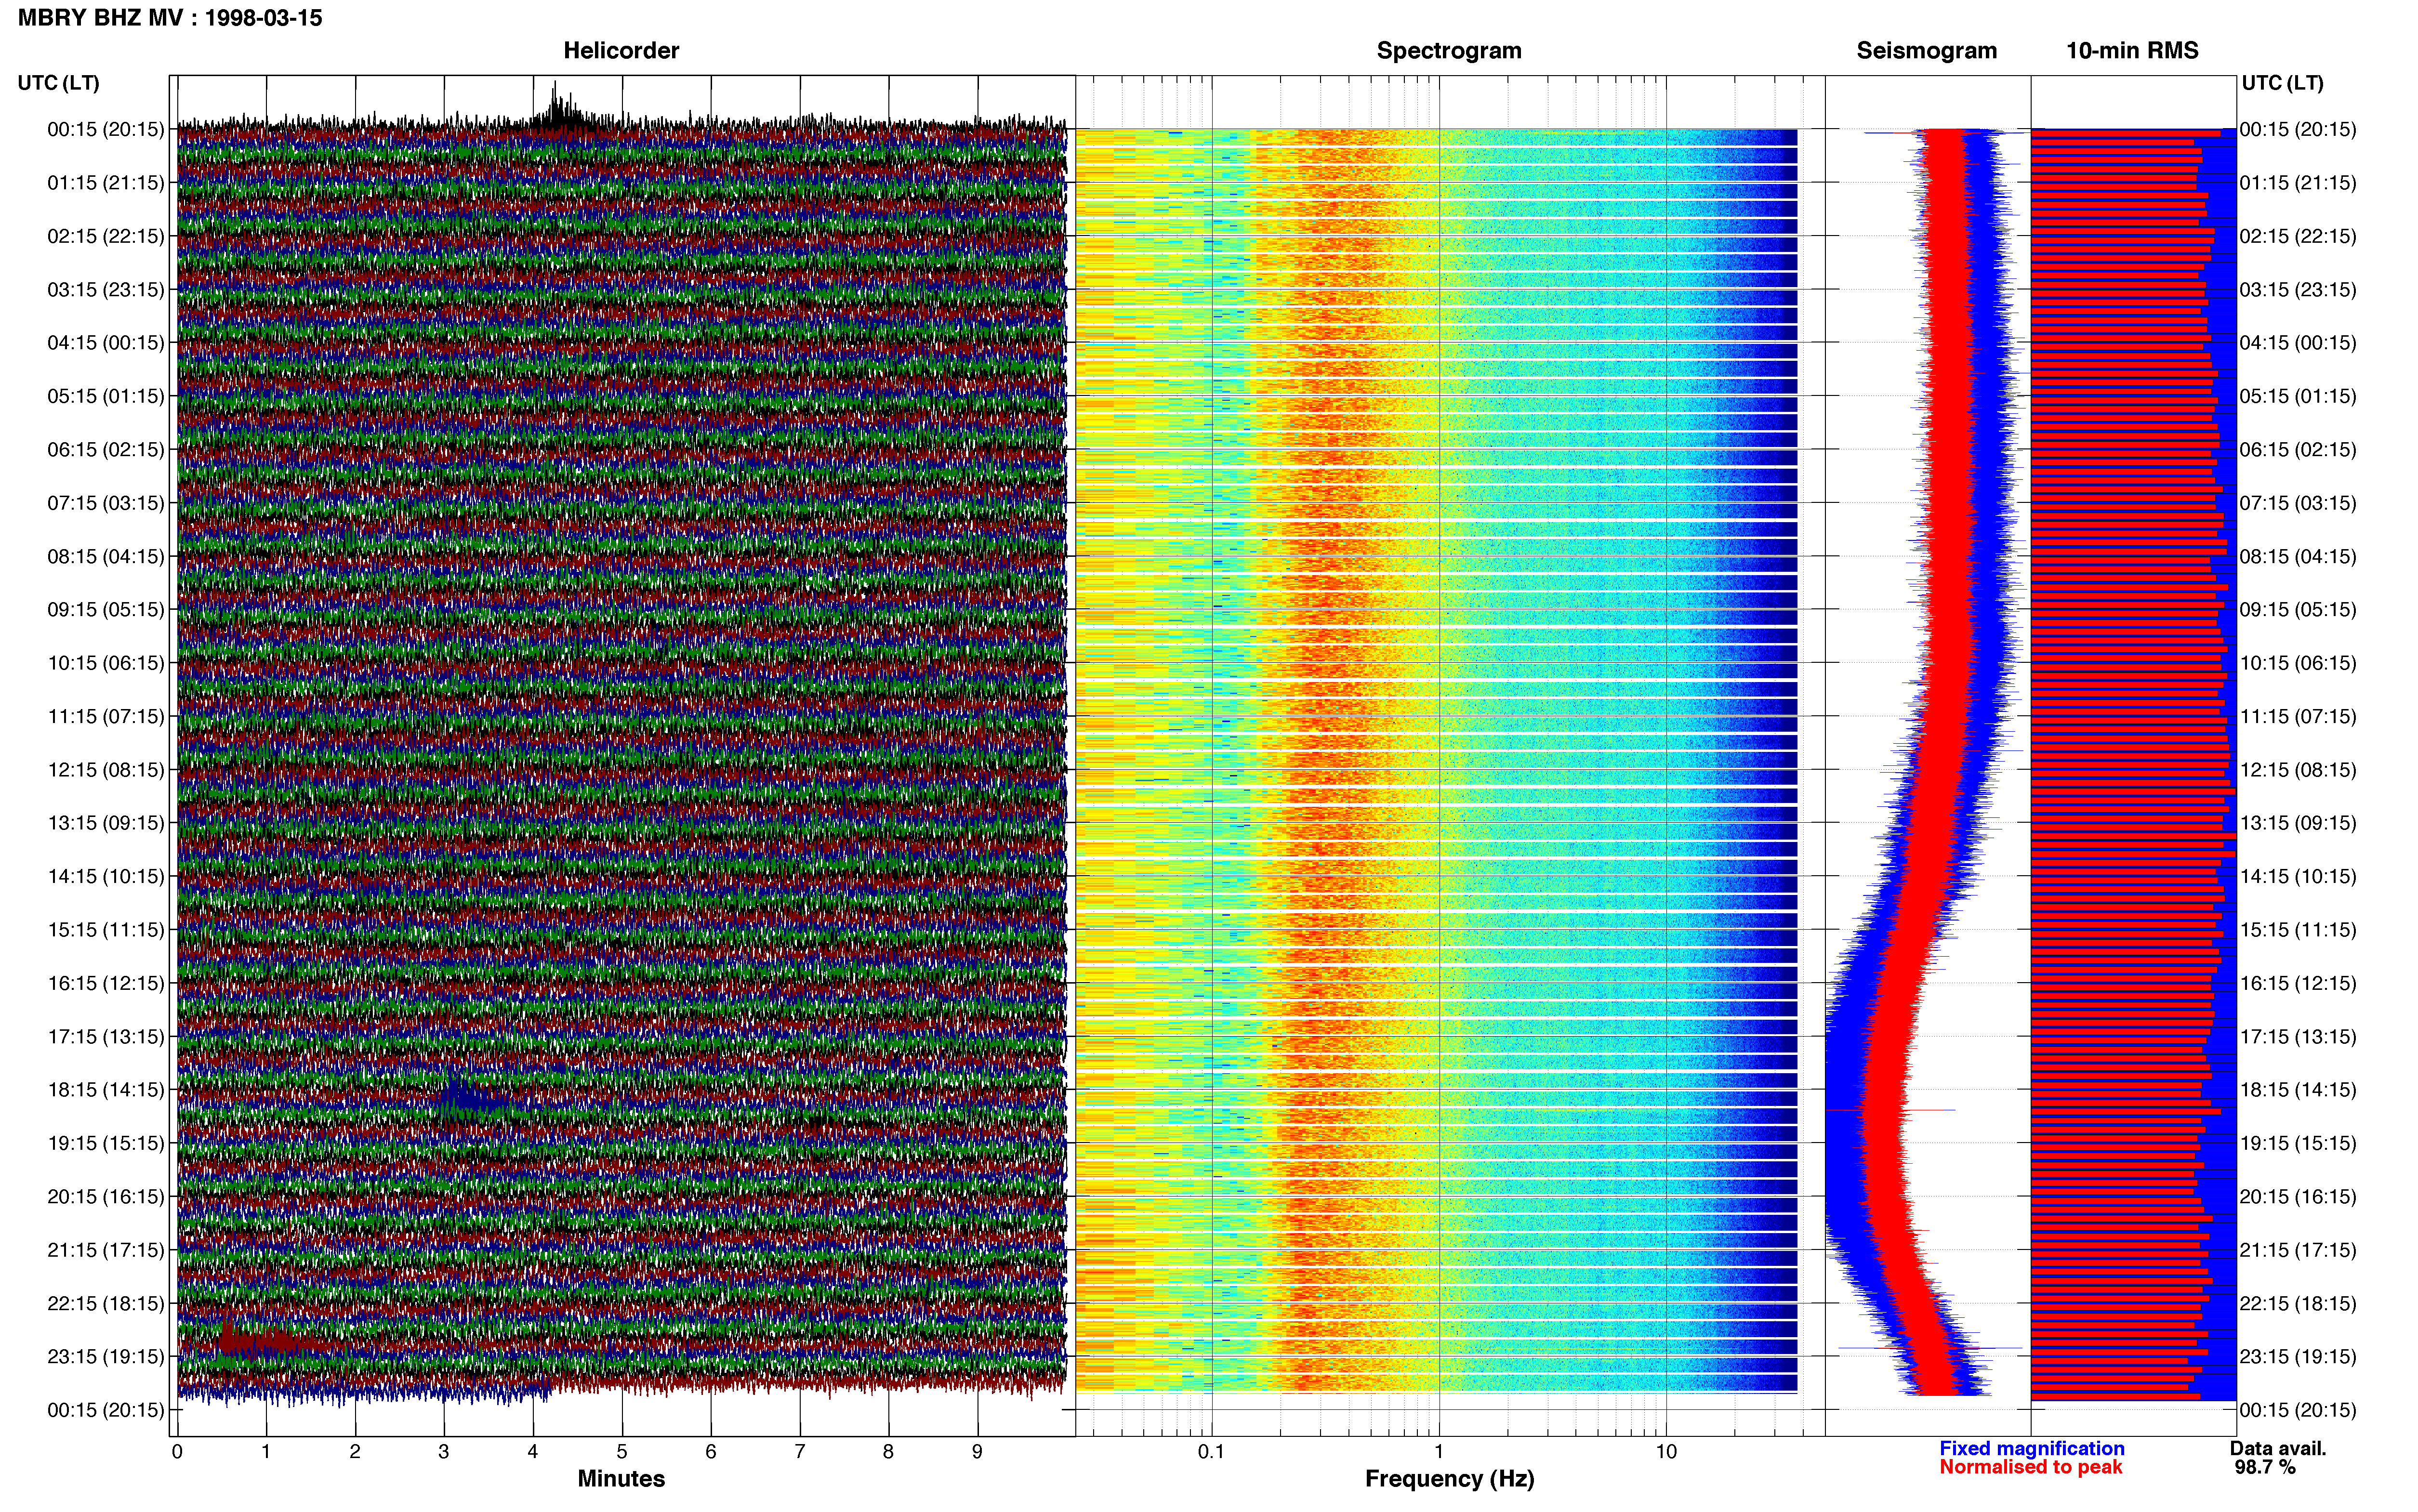This screenshot has height=1512, width=2418.
Task: Click the right '23:15 (19:15)' time label
Action: (2297, 1357)
